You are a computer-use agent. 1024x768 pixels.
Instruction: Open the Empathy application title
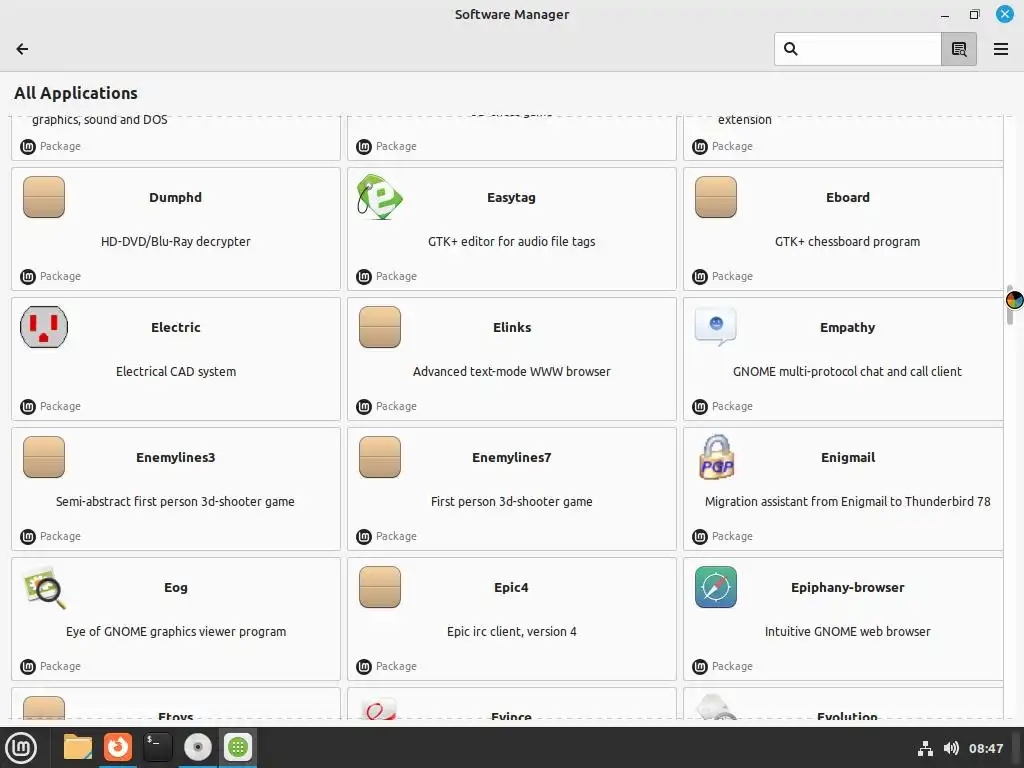(x=848, y=327)
